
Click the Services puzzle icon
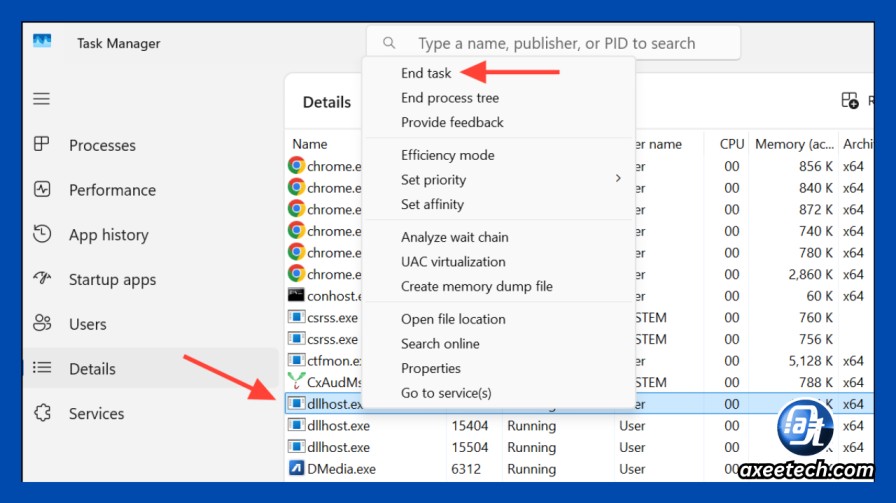[x=42, y=412]
